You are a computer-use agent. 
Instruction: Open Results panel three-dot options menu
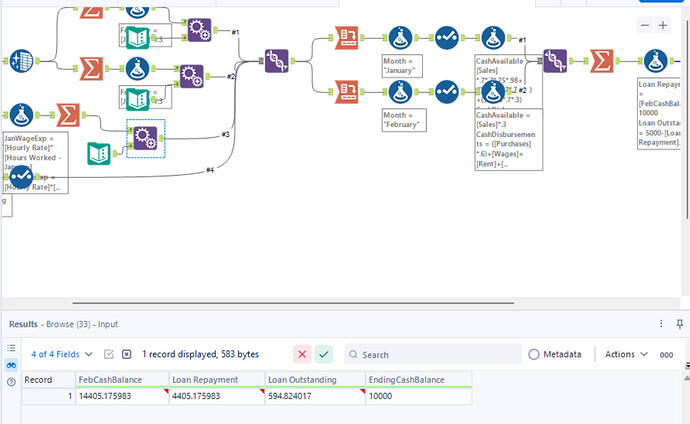pyautogui.click(x=660, y=324)
